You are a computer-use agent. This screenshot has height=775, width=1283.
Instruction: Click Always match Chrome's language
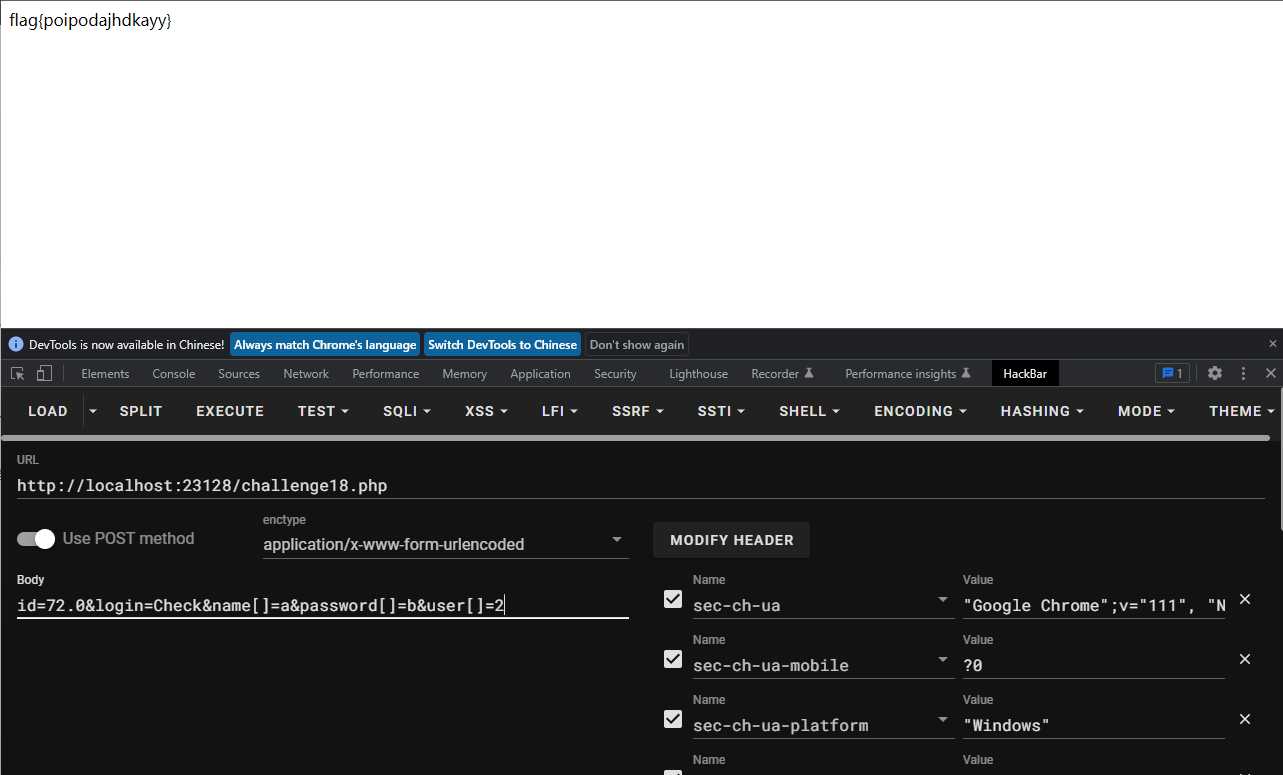325,344
